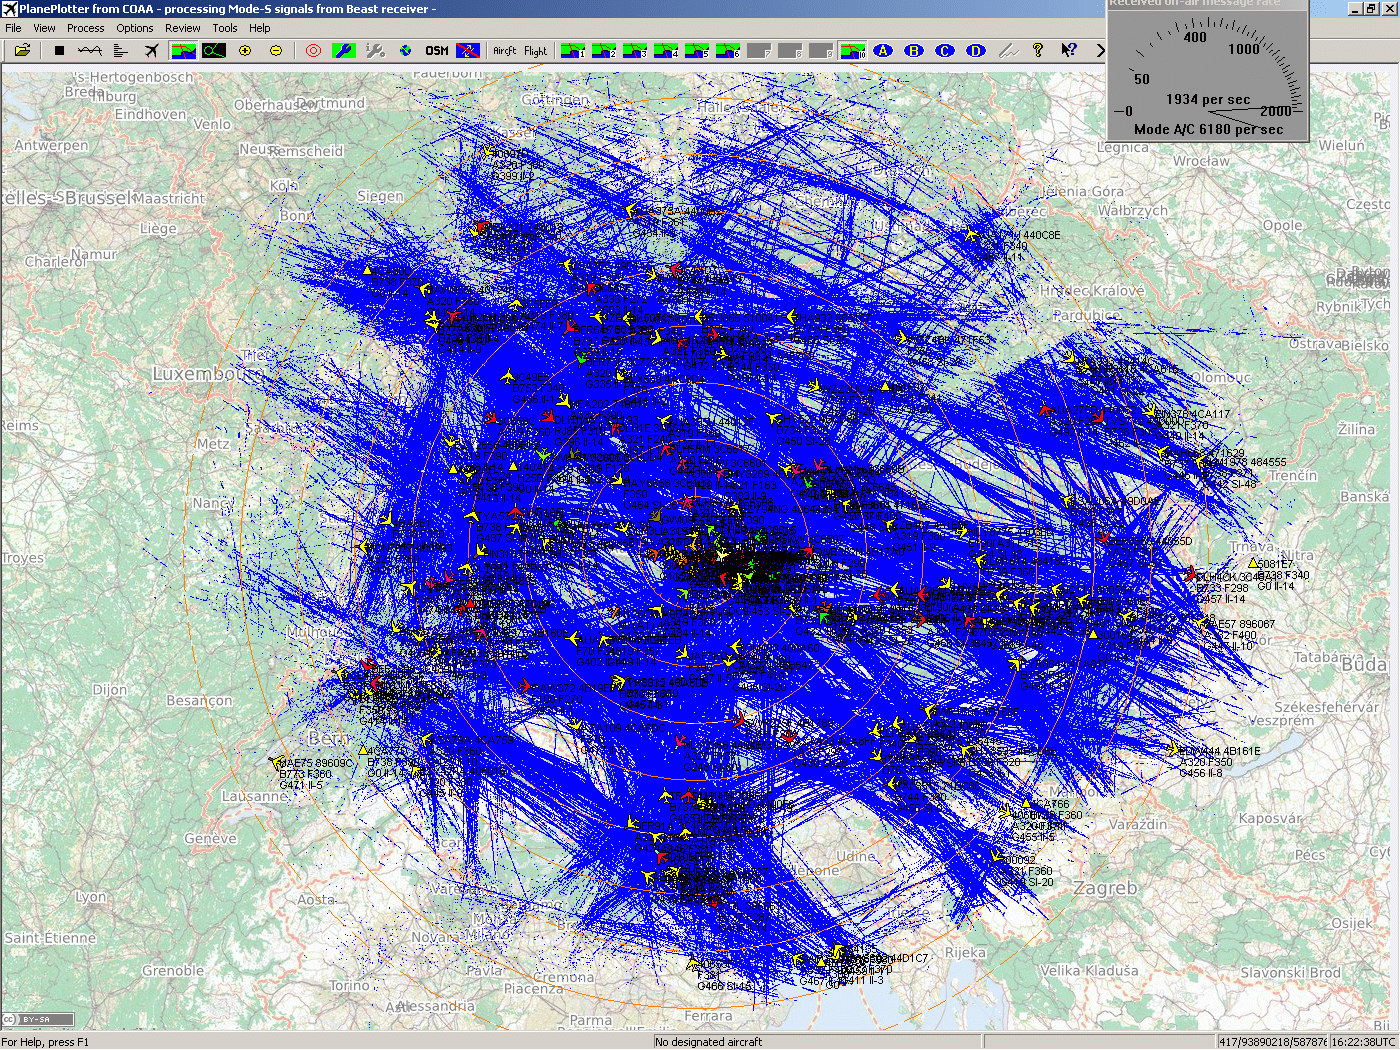This screenshot has height=1050, width=1400.
Task: Click the message counter status field
Action: point(1271,1042)
